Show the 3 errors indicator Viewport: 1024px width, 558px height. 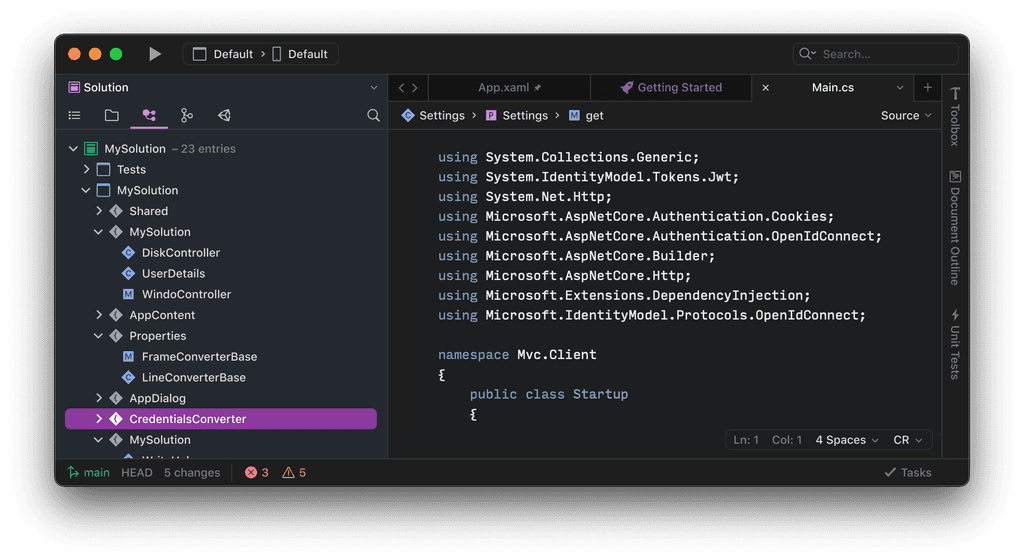click(x=257, y=472)
